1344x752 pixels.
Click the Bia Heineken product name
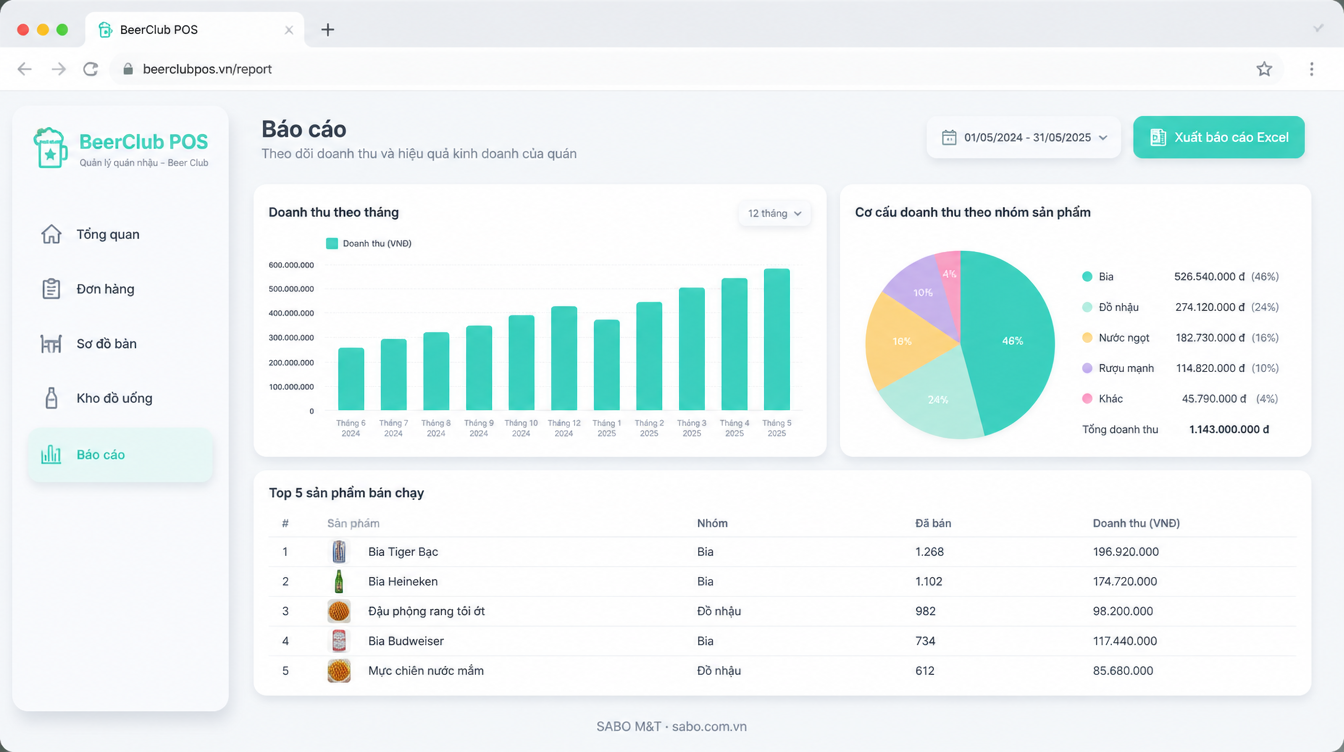coord(403,581)
